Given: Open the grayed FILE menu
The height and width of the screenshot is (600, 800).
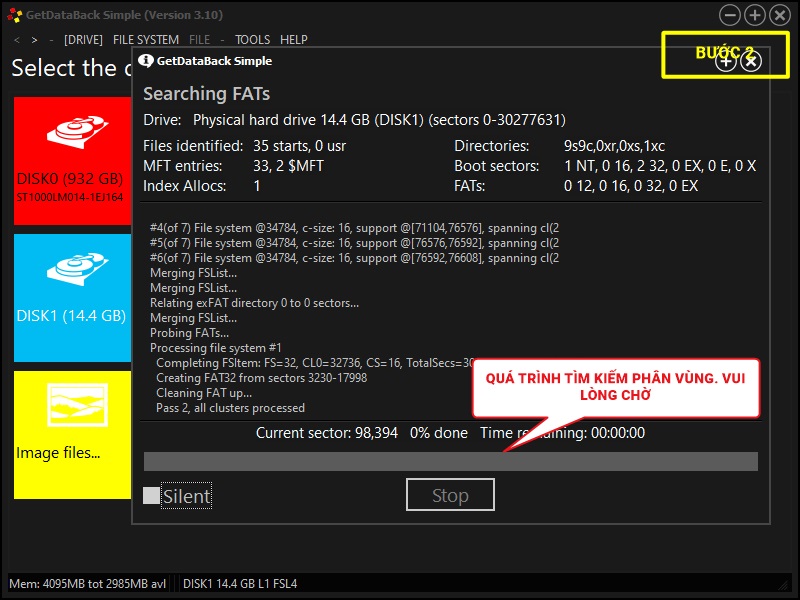Looking at the screenshot, I should pyautogui.click(x=199, y=40).
